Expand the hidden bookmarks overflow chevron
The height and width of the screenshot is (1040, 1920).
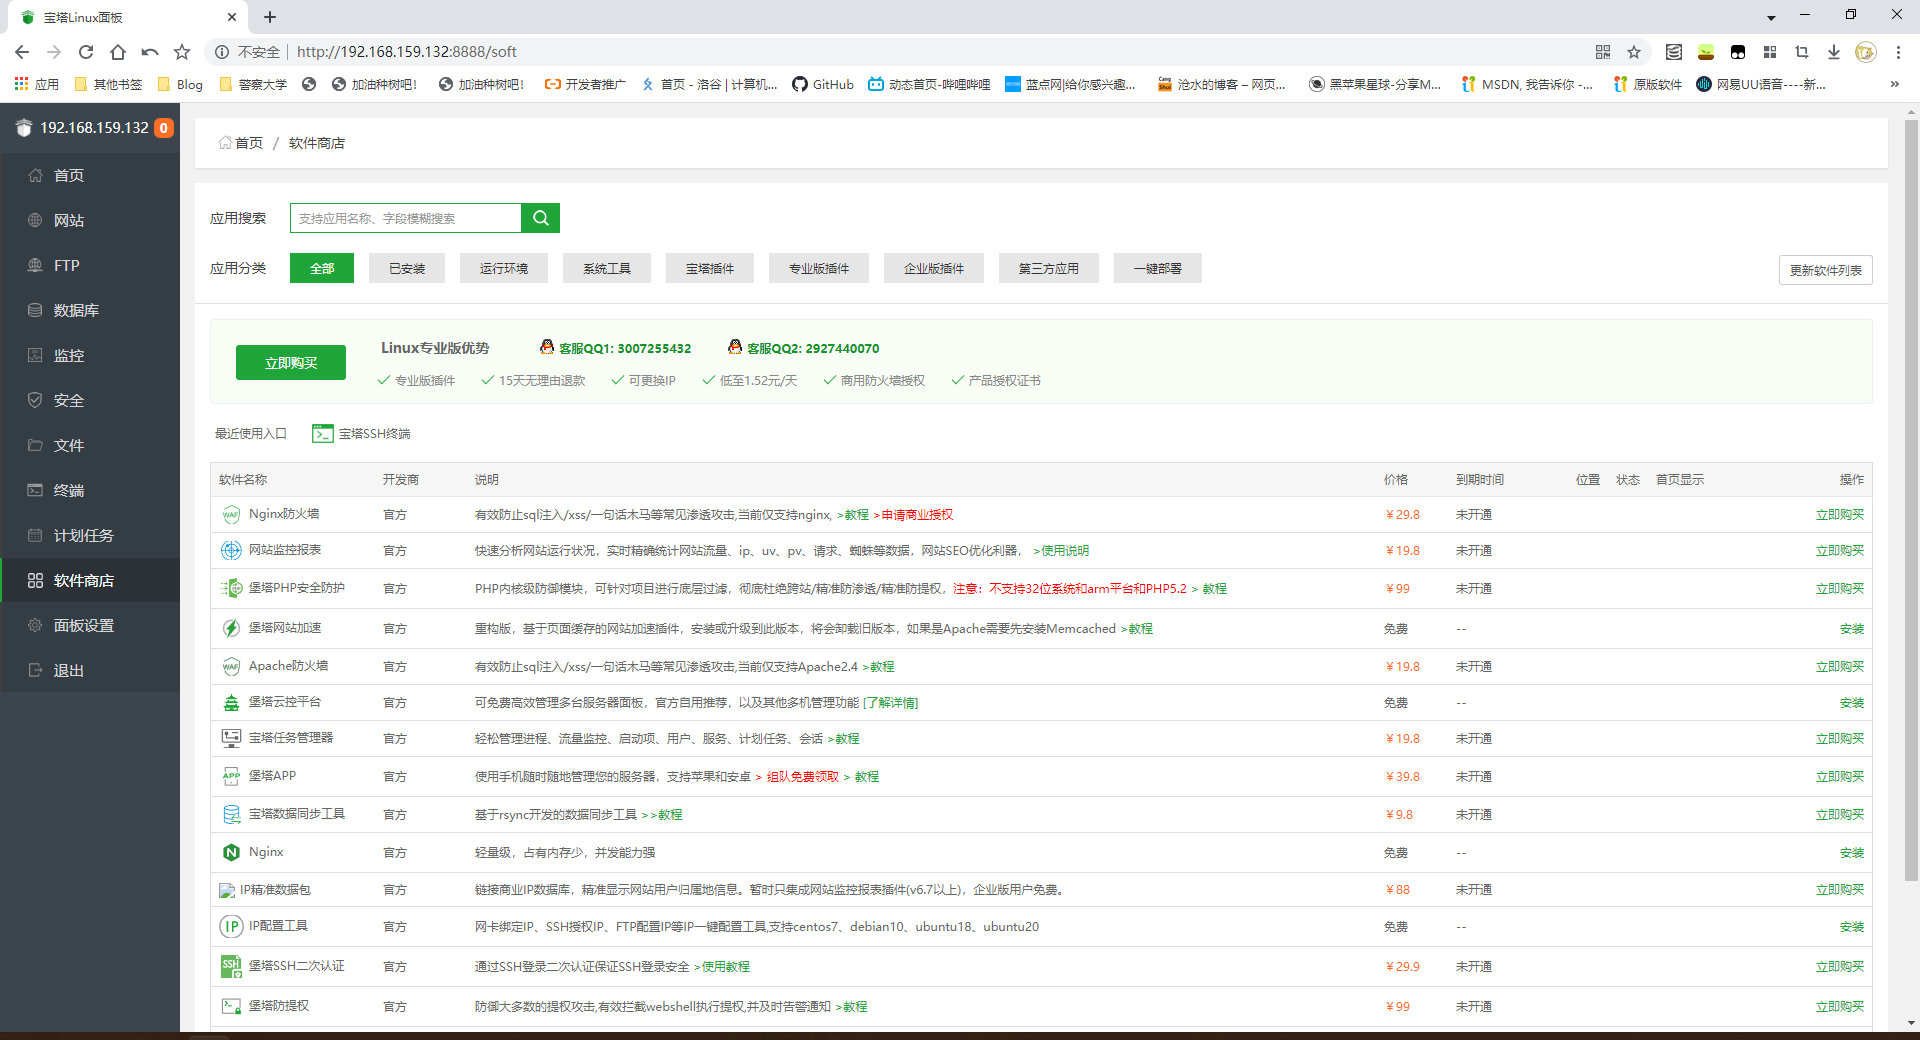click(1894, 84)
